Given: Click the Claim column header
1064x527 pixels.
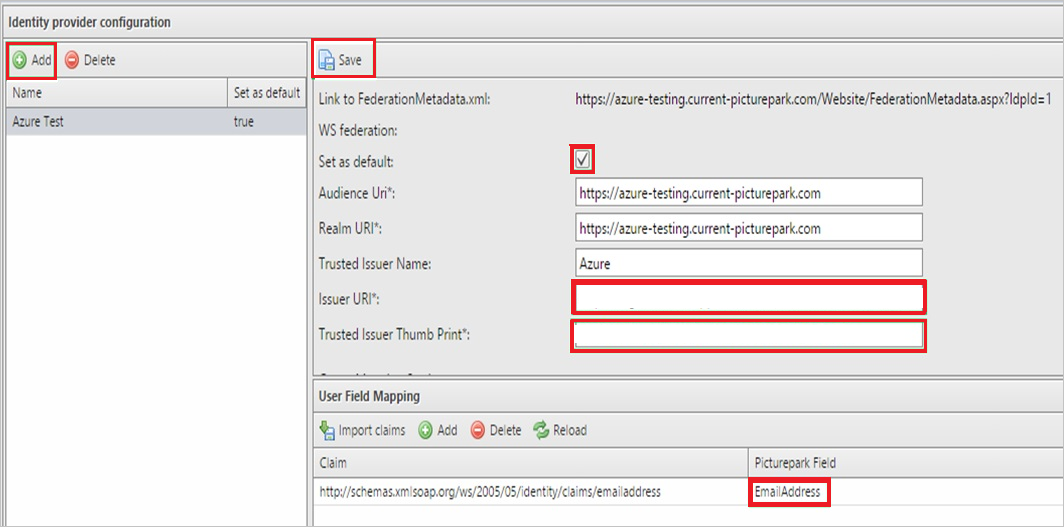Looking at the screenshot, I should (531, 463).
